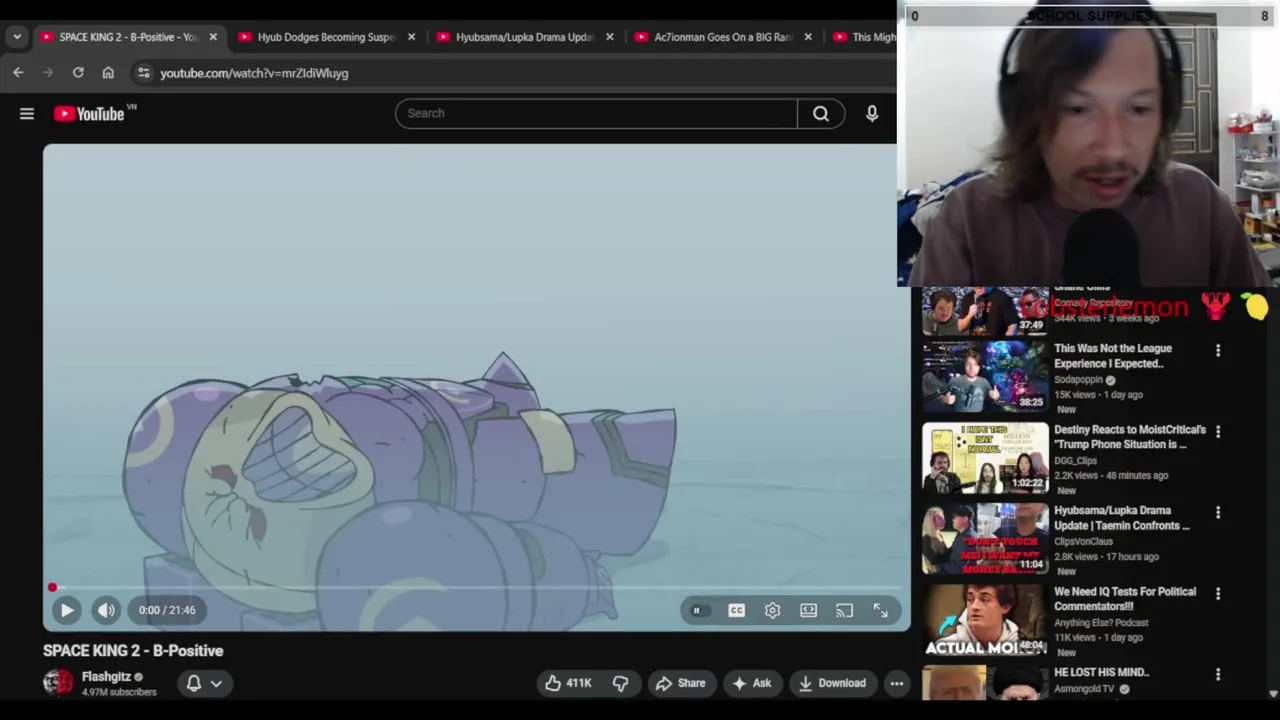
Task: Go back with the browser back arrow
Action: coord(18,73)
